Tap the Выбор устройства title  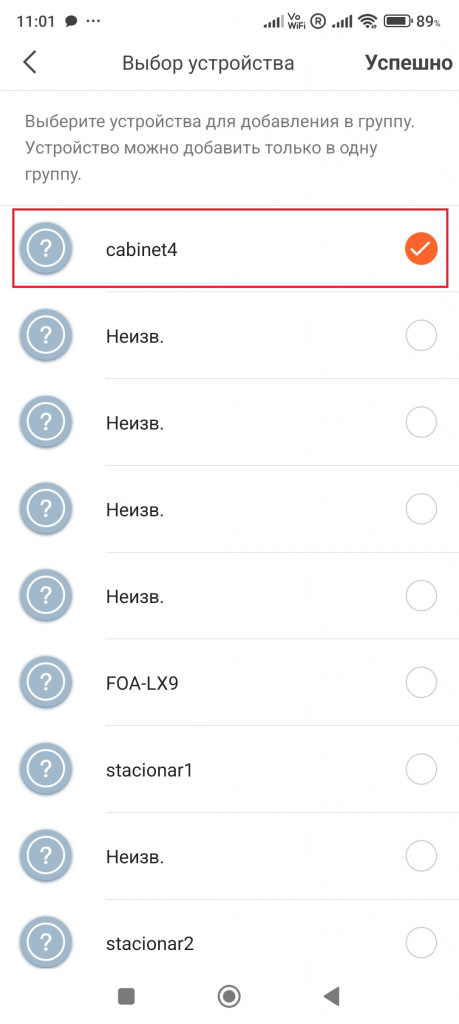(x=208, y=63)
